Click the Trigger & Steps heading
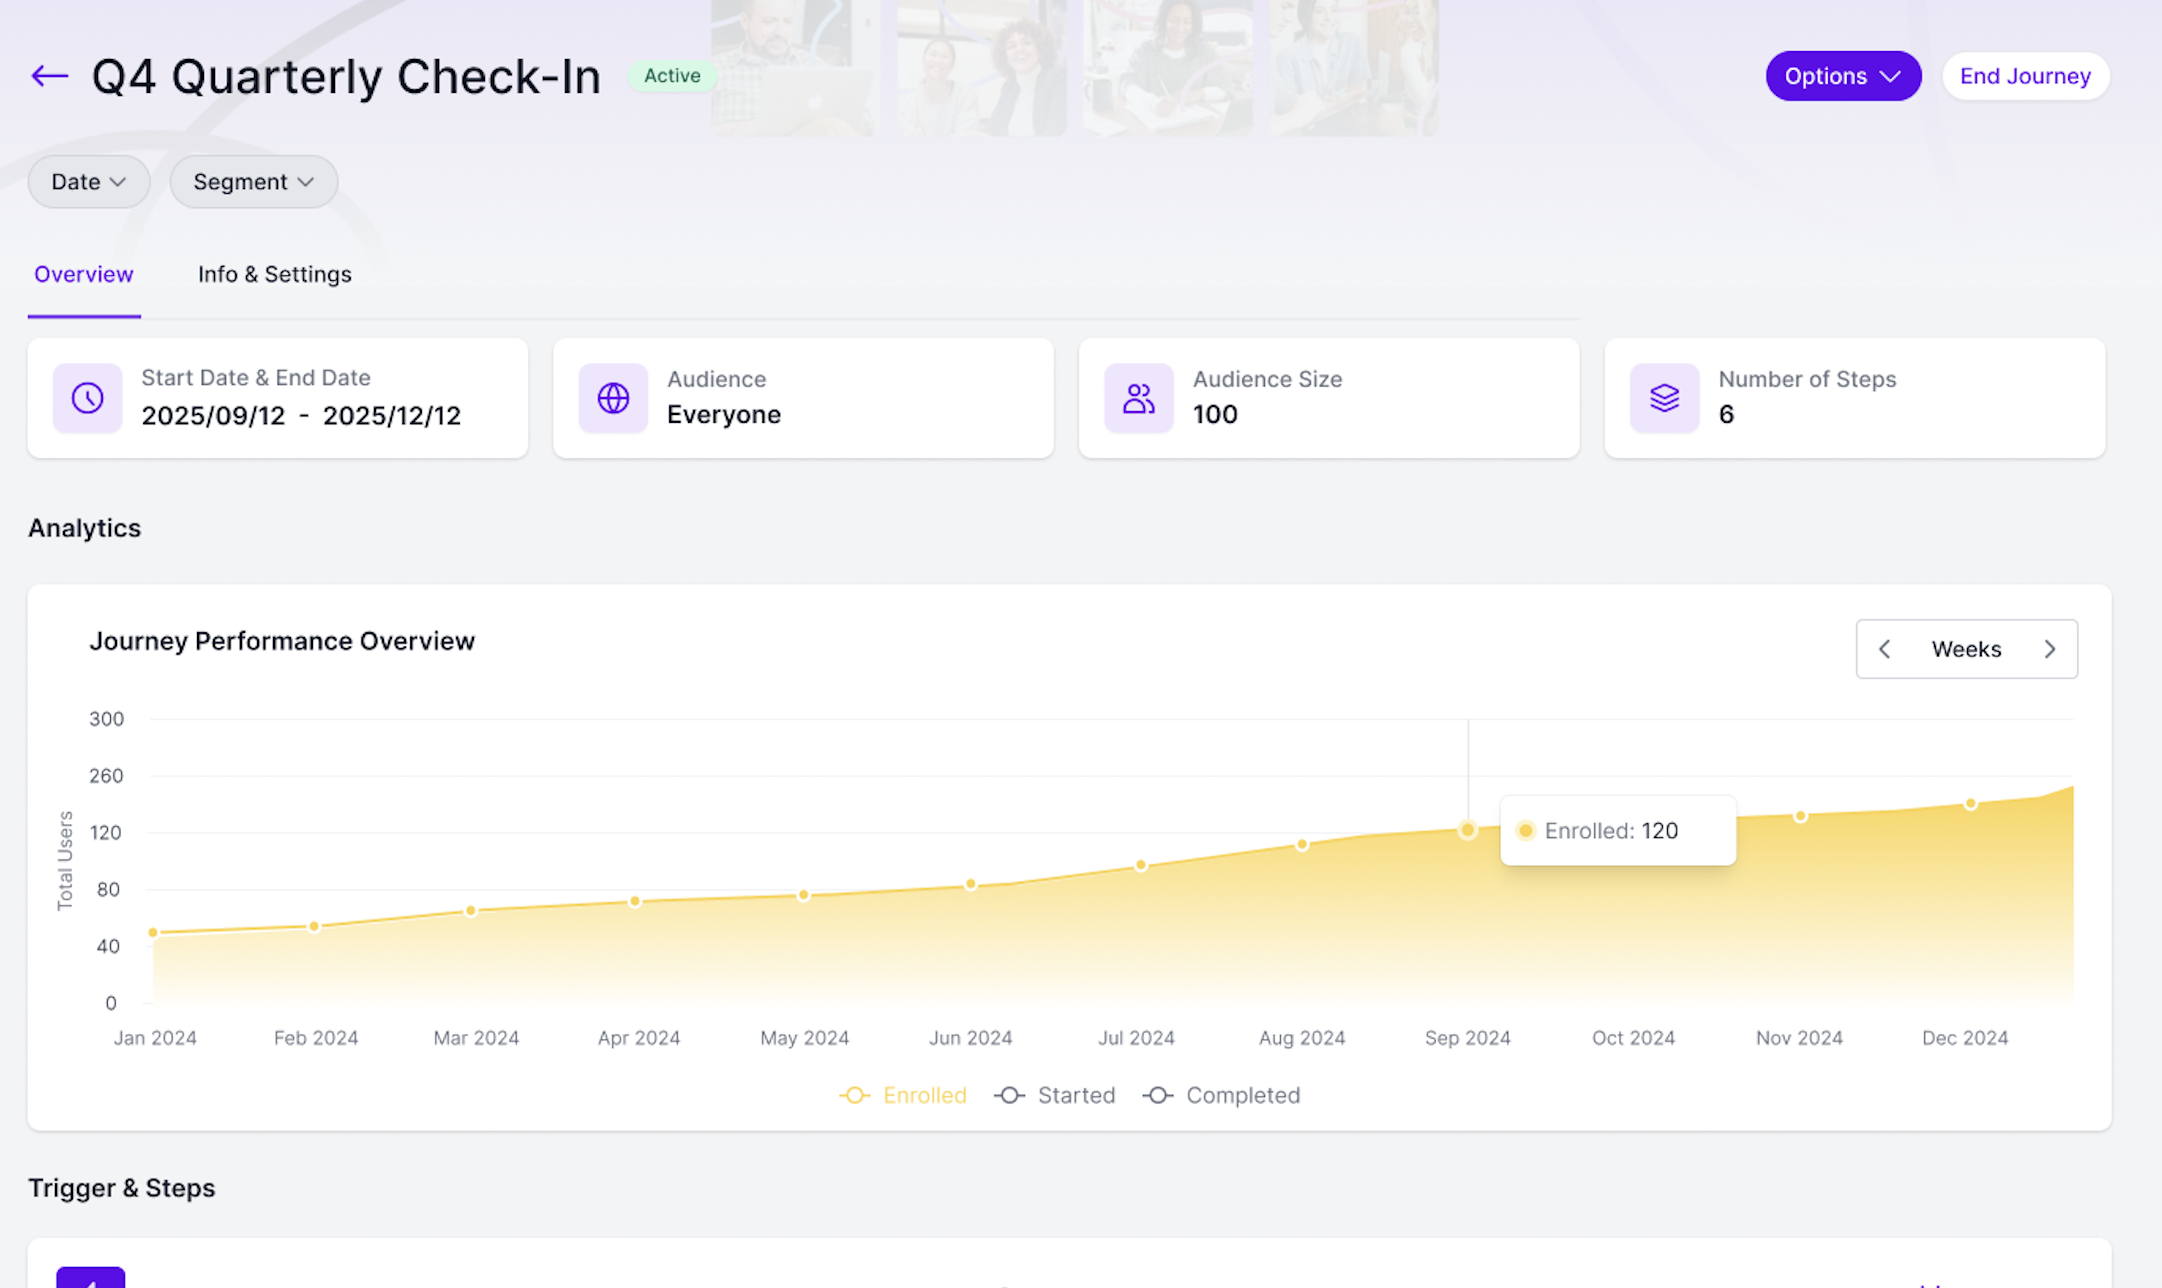2162x1288 pixels. pos(122,1188)
